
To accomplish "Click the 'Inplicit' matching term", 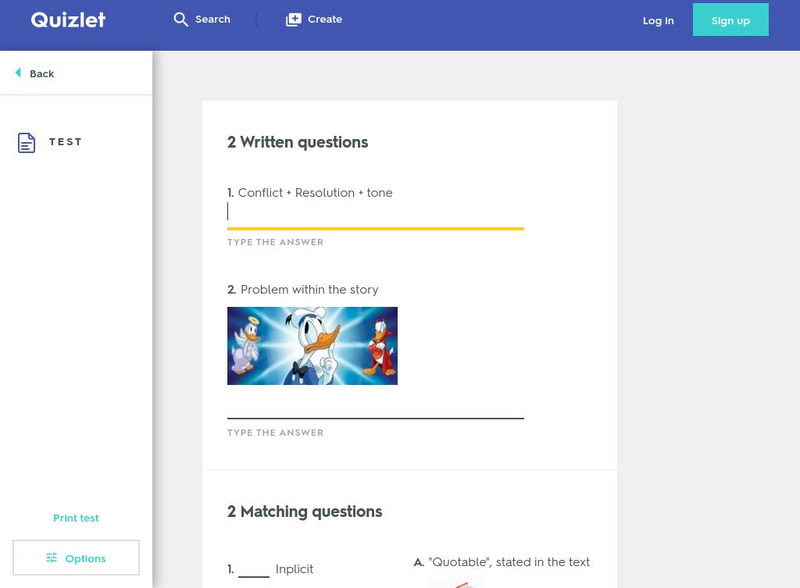I will [x=294, y=569].
